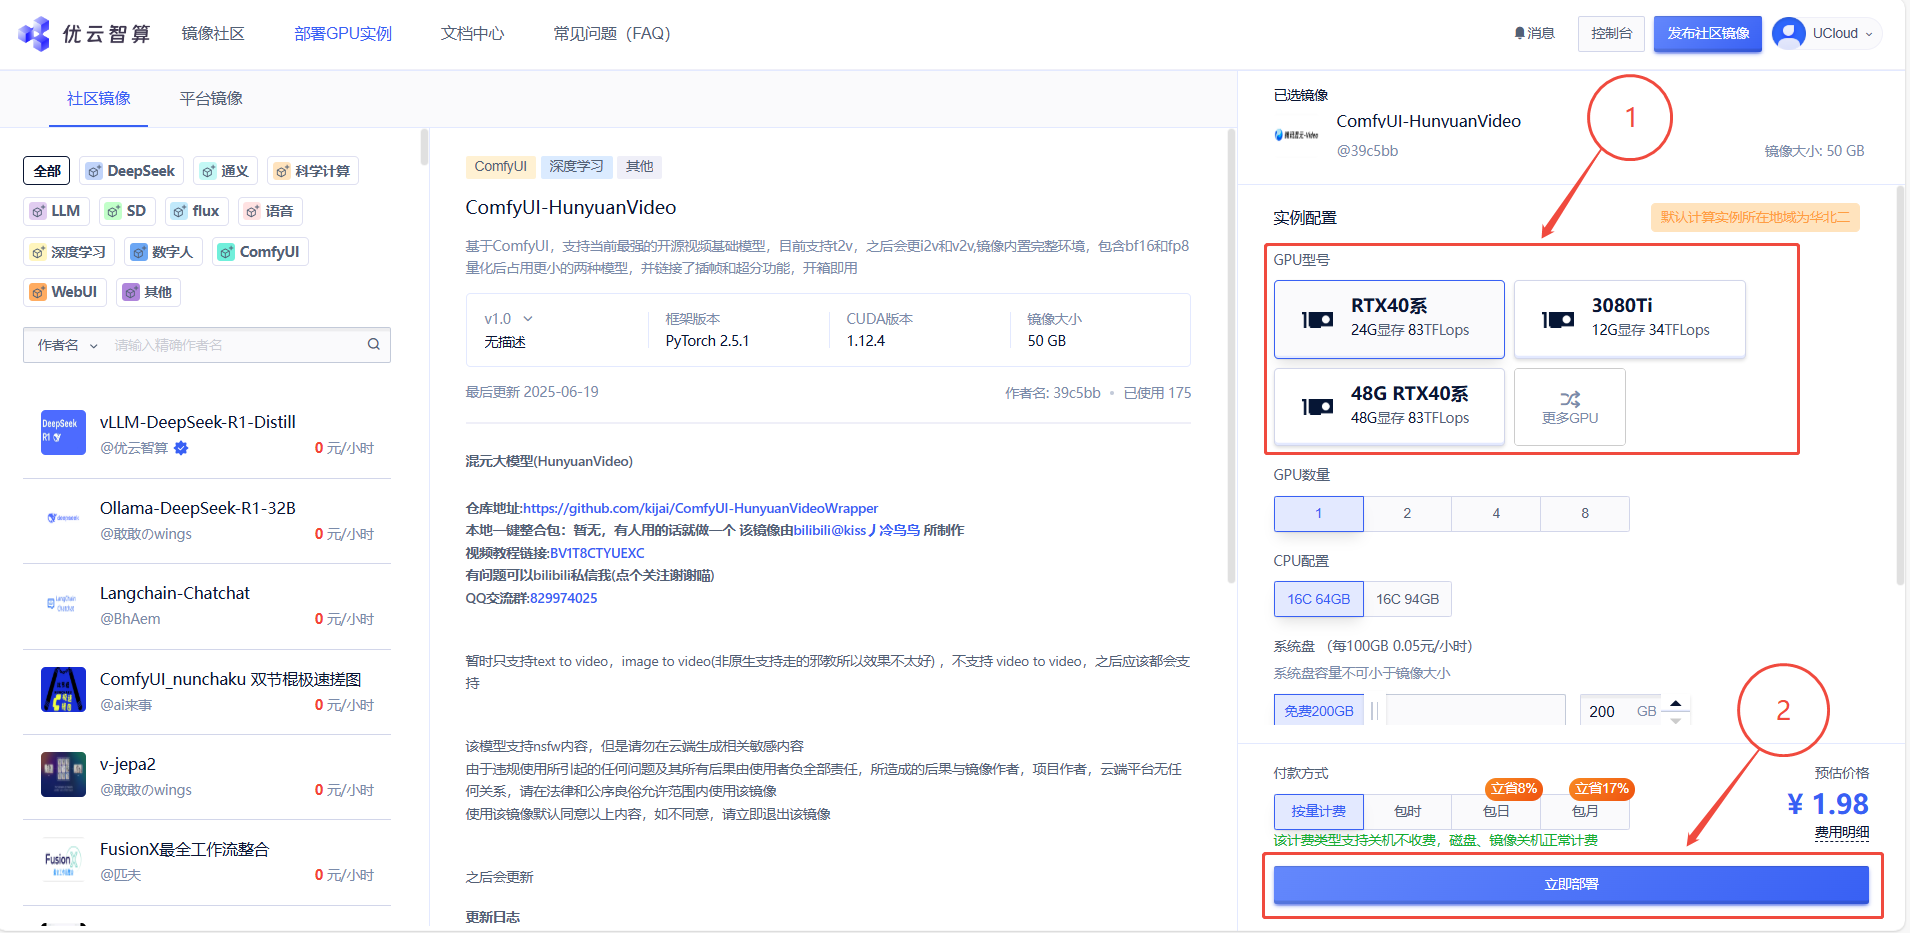Filter by 深度学习 tag
This screenshot has width=1910, height=933.
coord(69,252)
